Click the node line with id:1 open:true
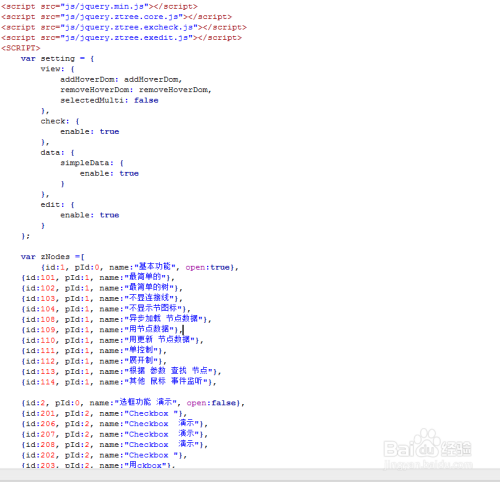This screenshot has width=500, height=482. tap(140, 267)
